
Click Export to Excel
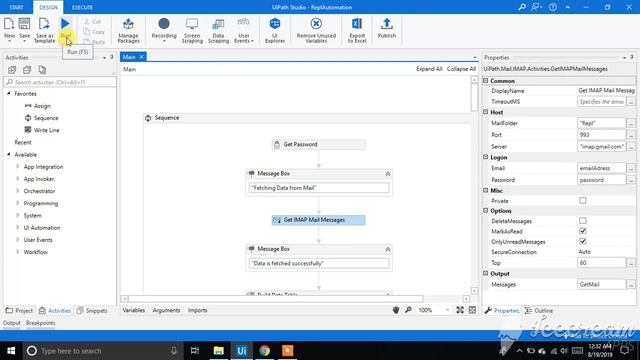[x=357, y=30]
